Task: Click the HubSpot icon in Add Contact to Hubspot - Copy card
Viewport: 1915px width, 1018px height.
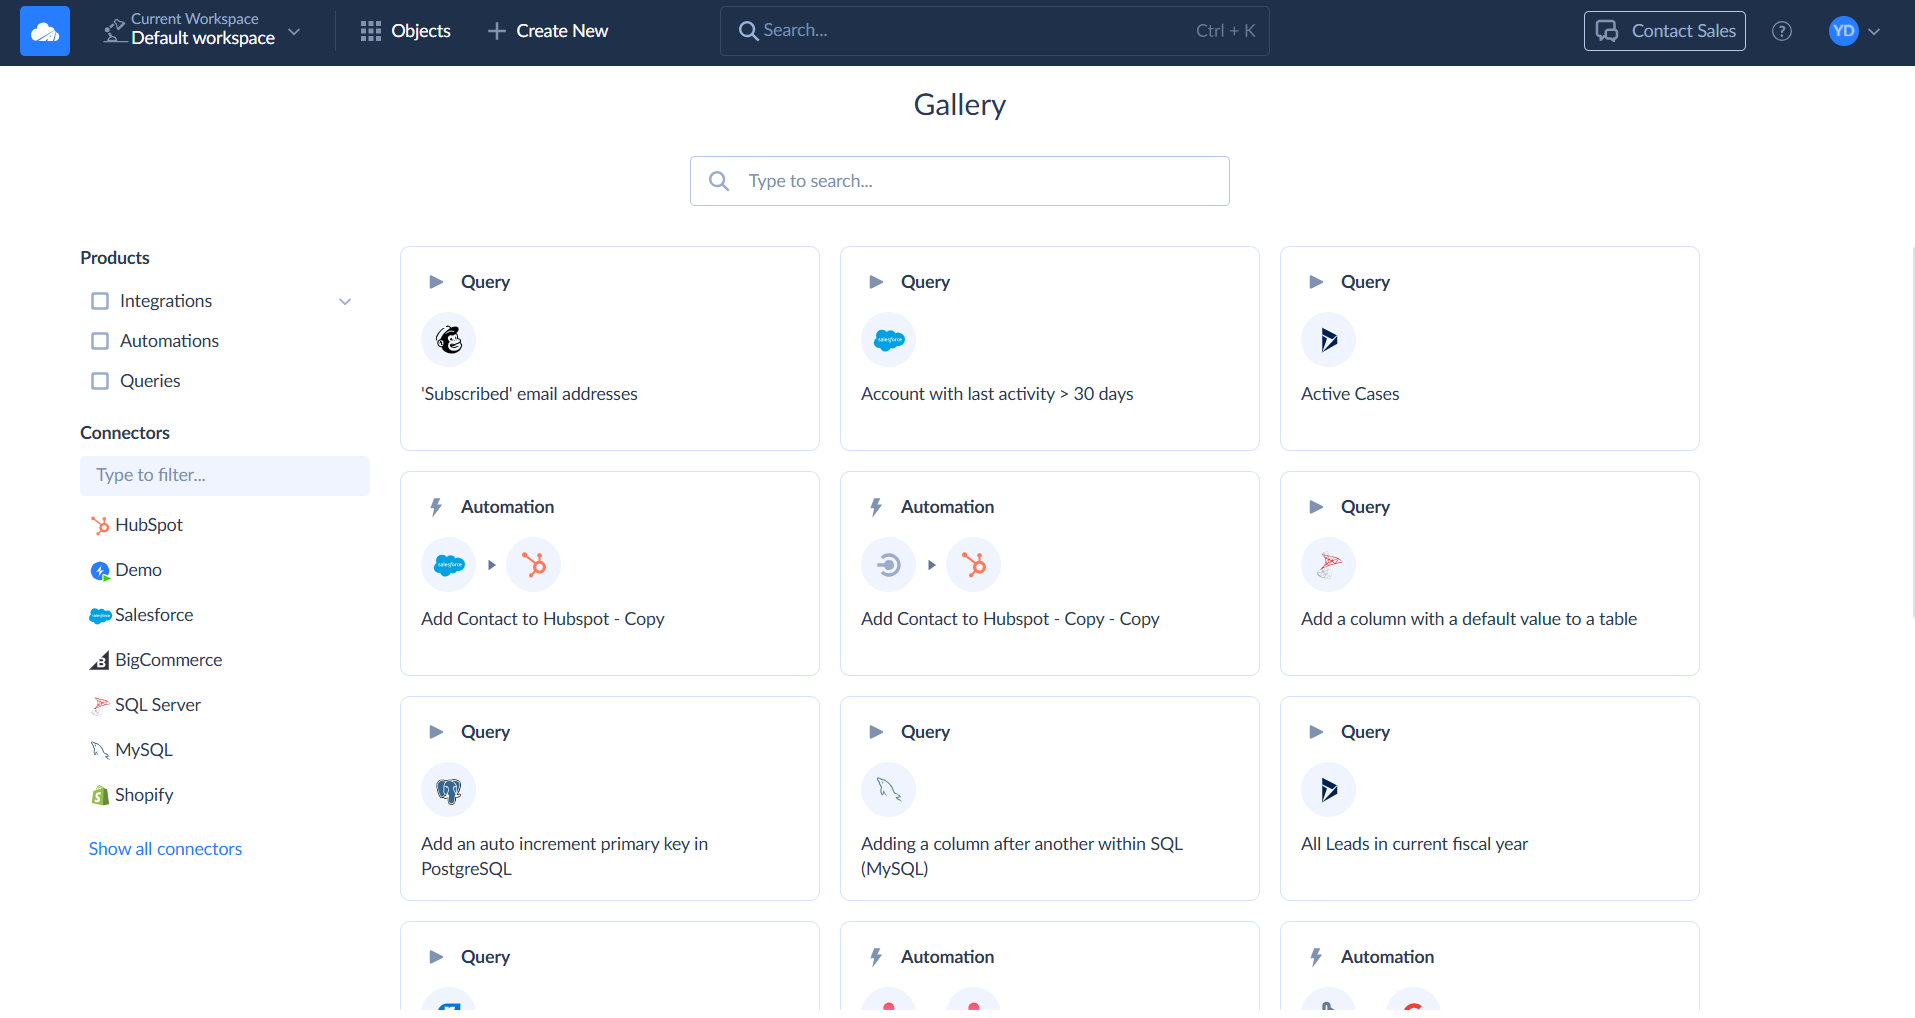Action: click(533, 565)
